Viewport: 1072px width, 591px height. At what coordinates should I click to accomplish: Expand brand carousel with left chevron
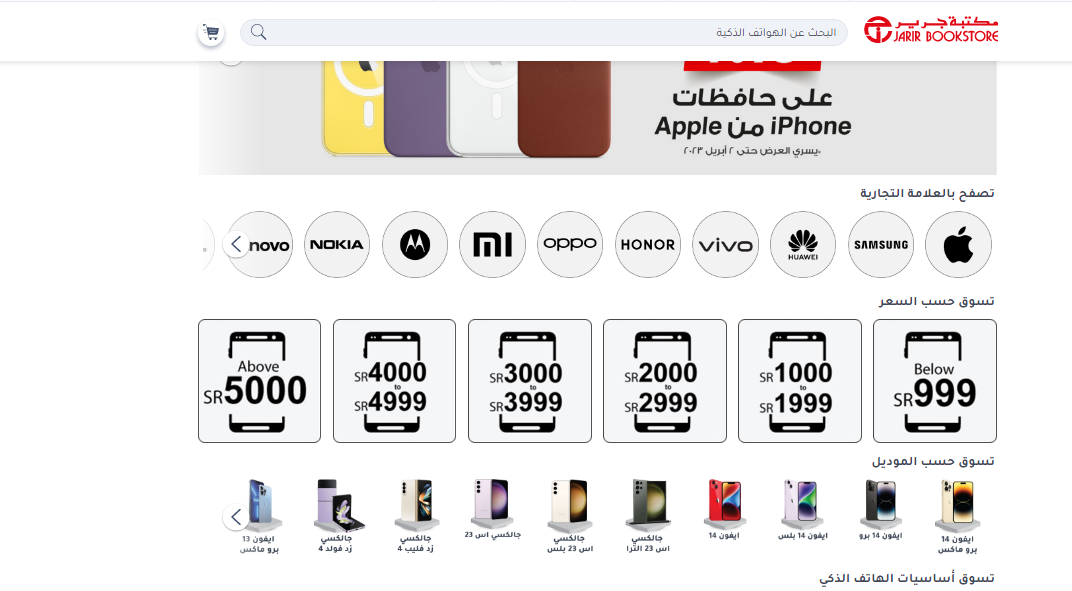tap(236, 244)
